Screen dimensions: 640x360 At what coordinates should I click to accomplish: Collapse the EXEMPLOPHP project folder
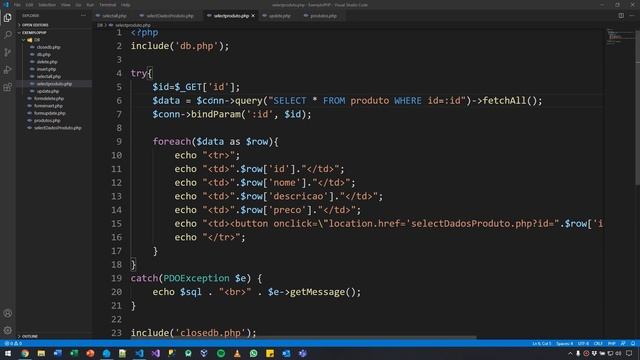34,32
